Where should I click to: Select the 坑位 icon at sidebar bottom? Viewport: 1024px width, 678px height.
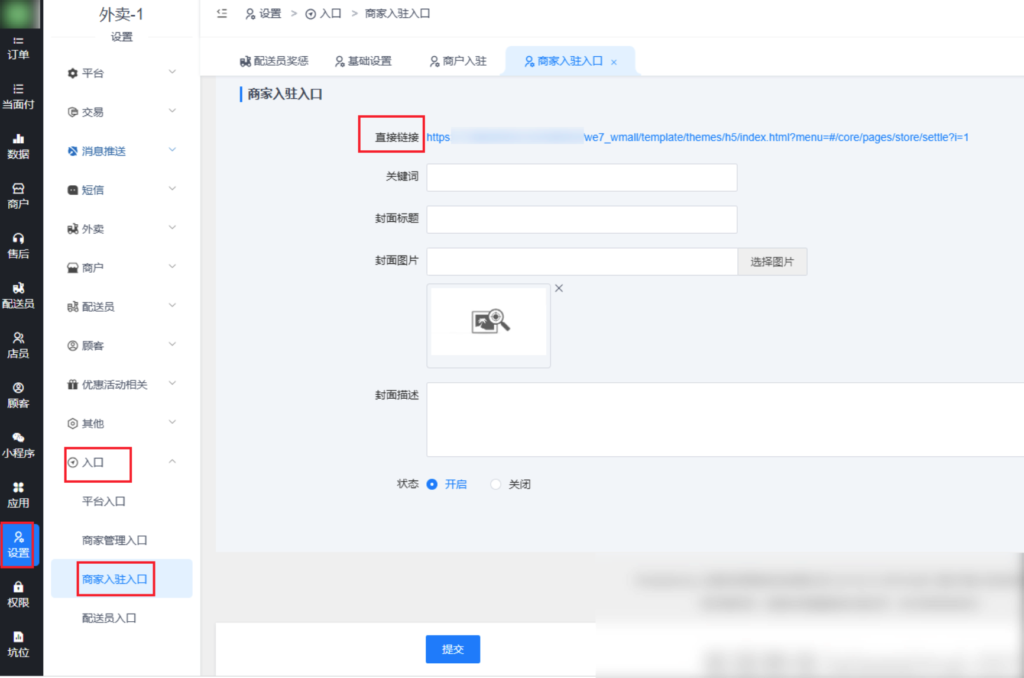coord(20,643)
